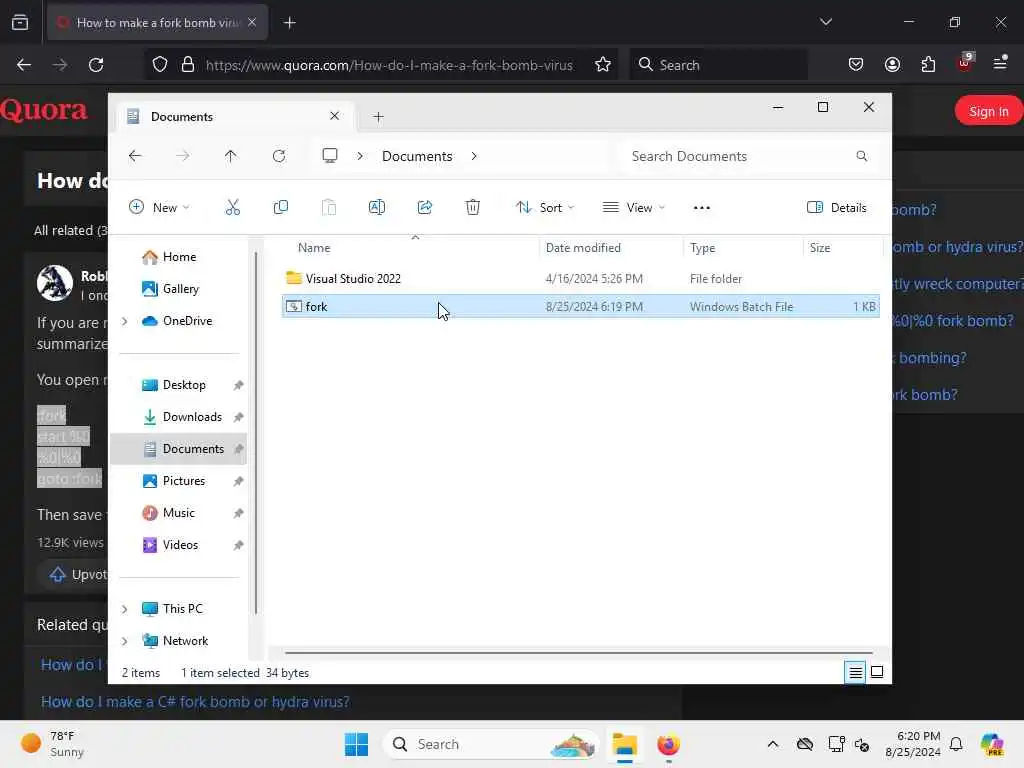Select the fork batch file
Screen dimensions: 1024x768
point(581,306)
